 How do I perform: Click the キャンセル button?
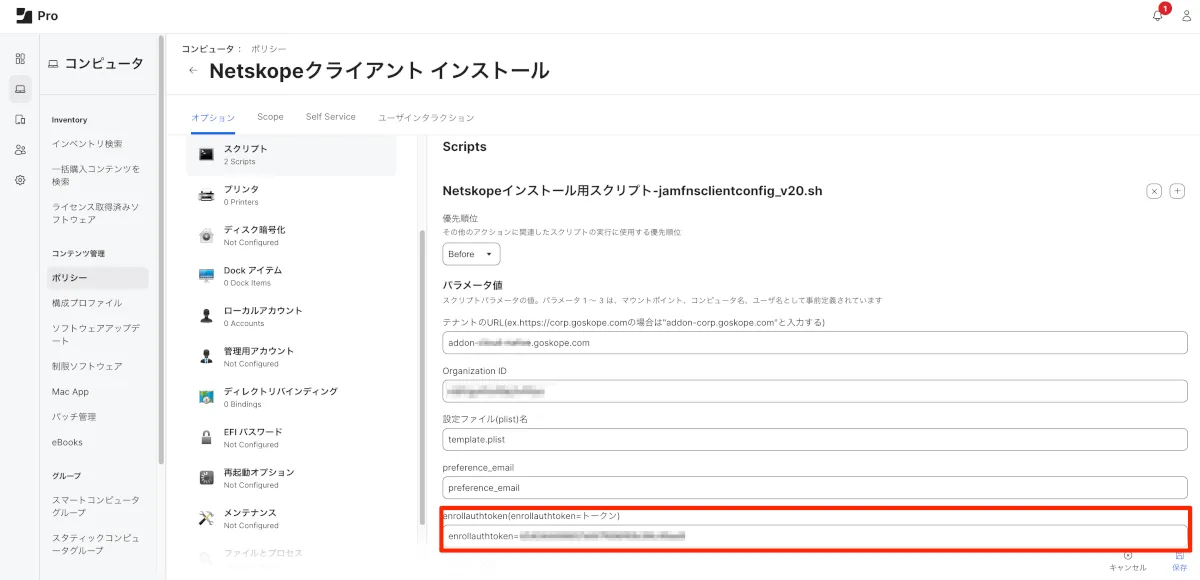[x=1128, y=561]
